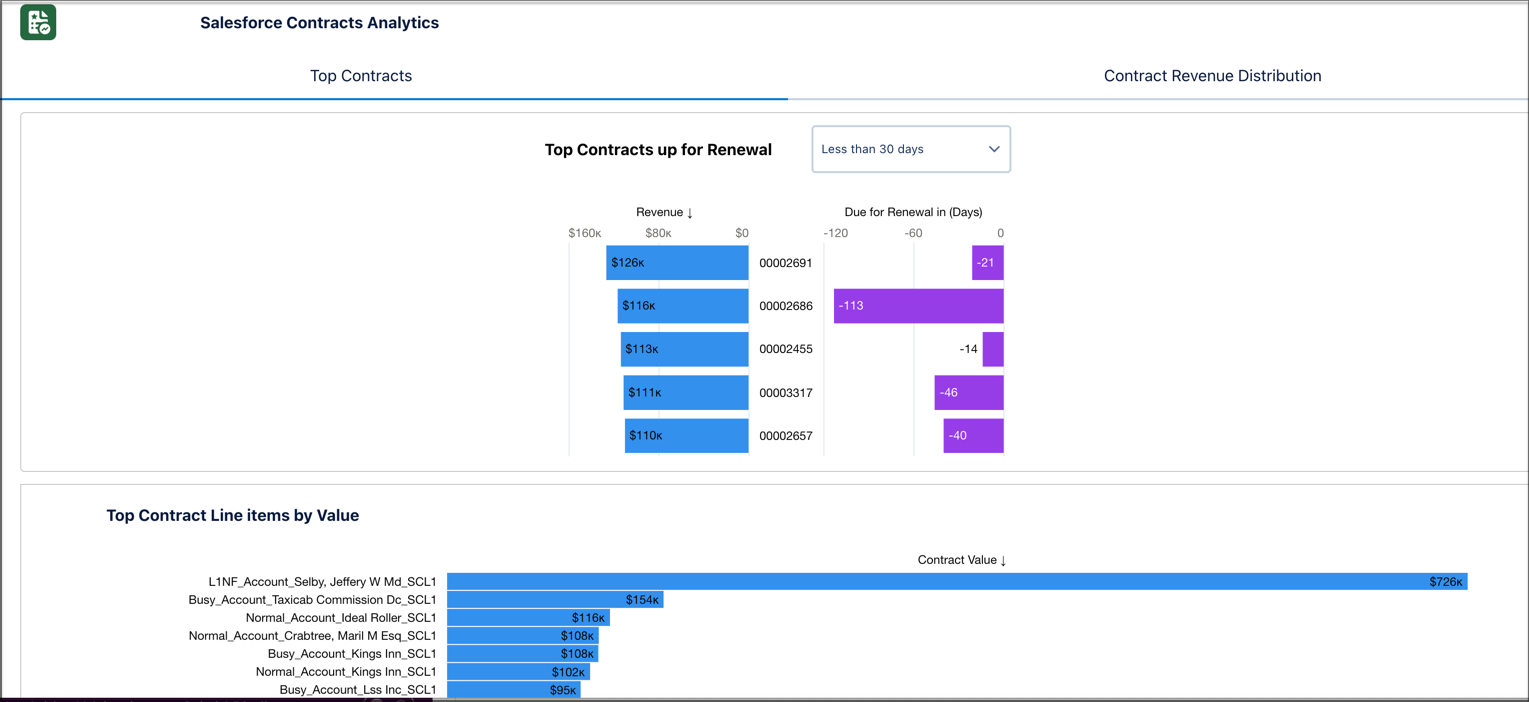Image resolution: width=1529 pixels, height=702 pixels.
Task: Click the green Contracts Analytics app icon
Action: 38,22
